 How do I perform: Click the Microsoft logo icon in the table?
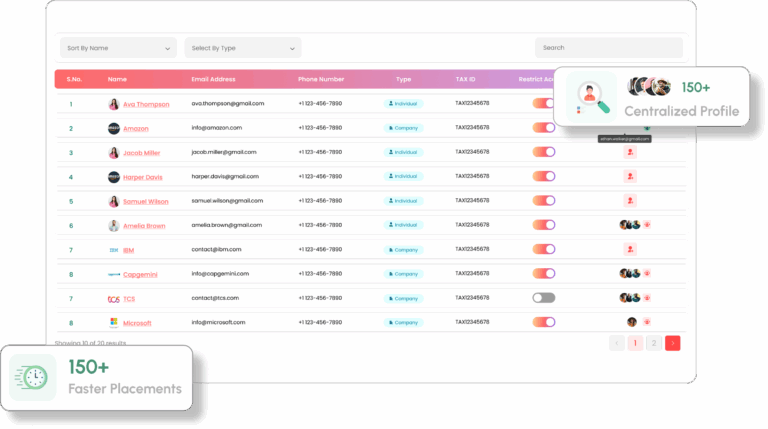point(113,323)
